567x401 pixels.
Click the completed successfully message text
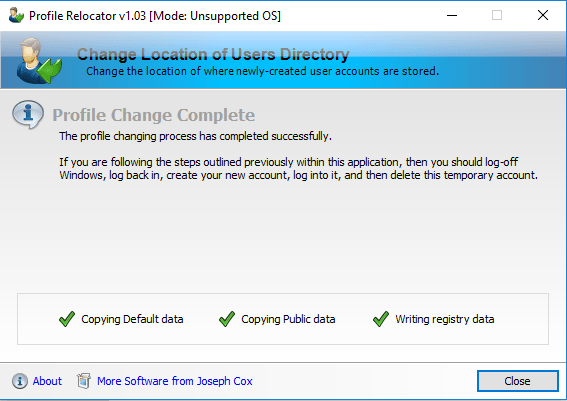[195, 136]
